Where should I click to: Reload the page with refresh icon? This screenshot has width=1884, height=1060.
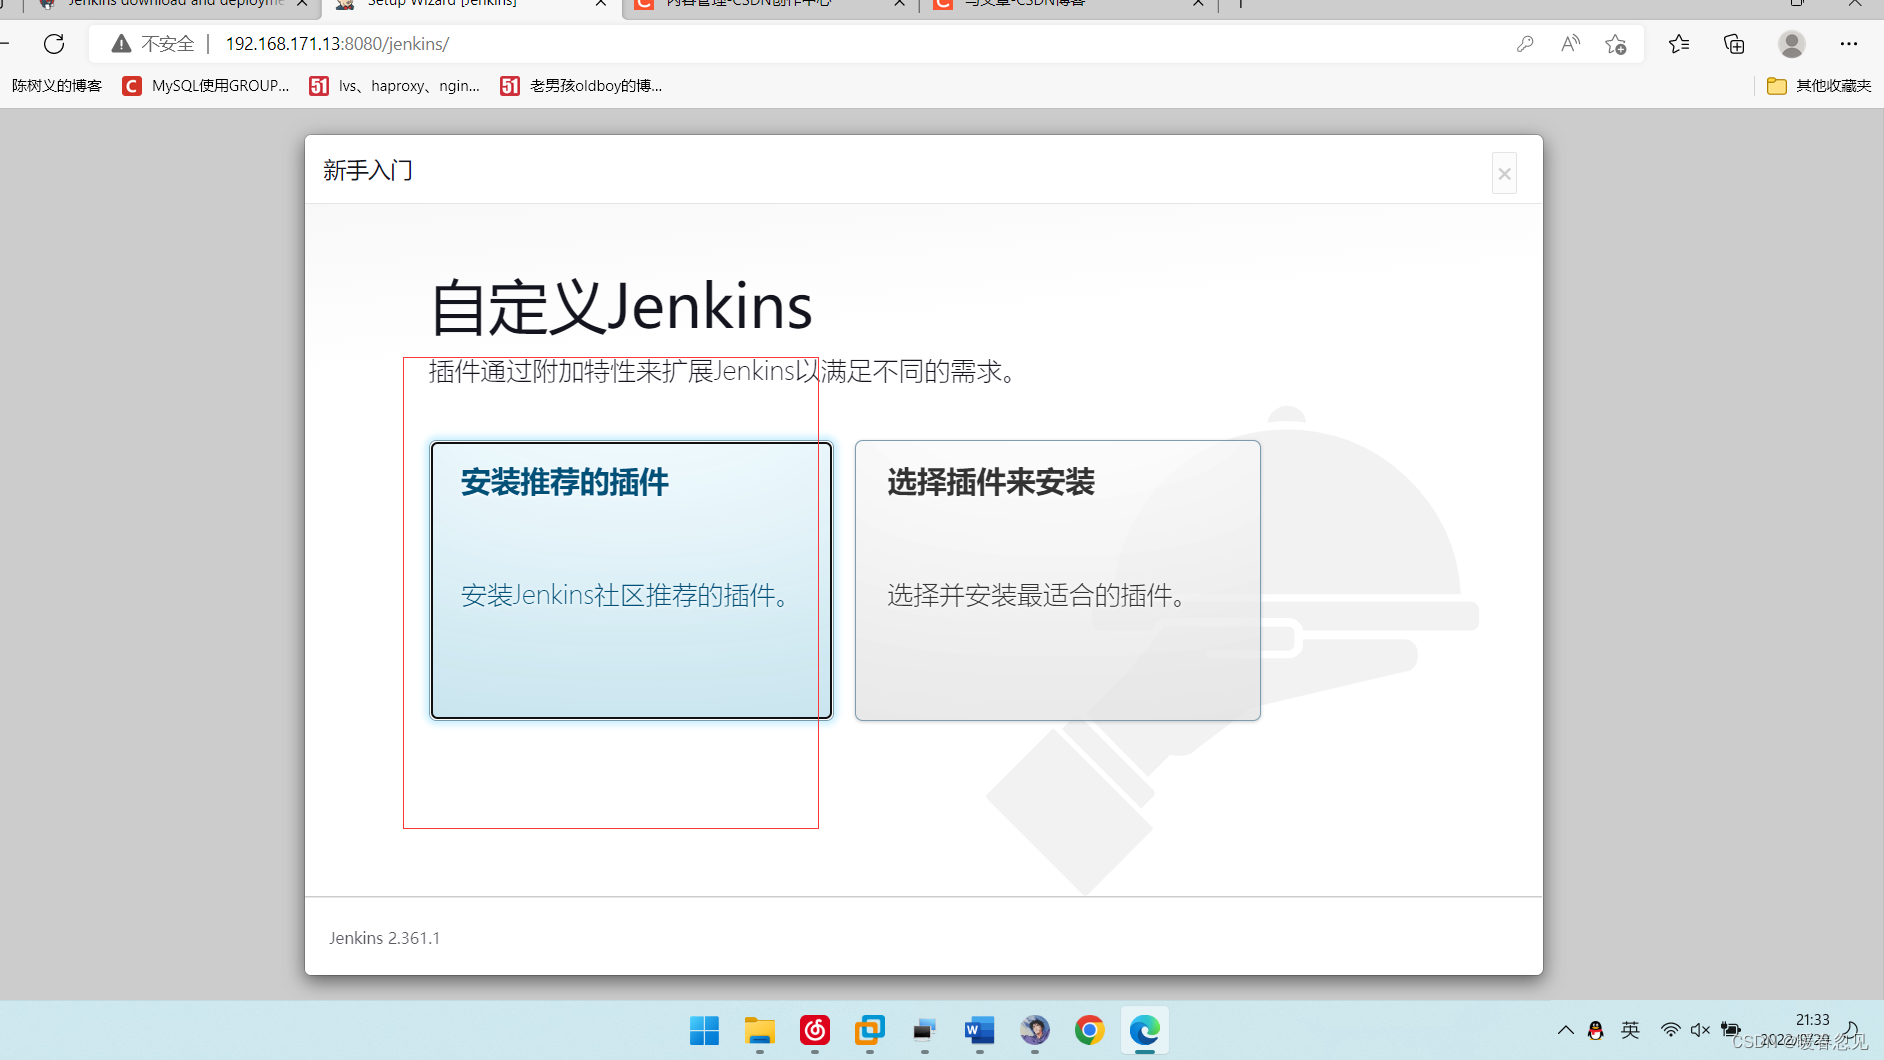54,44
